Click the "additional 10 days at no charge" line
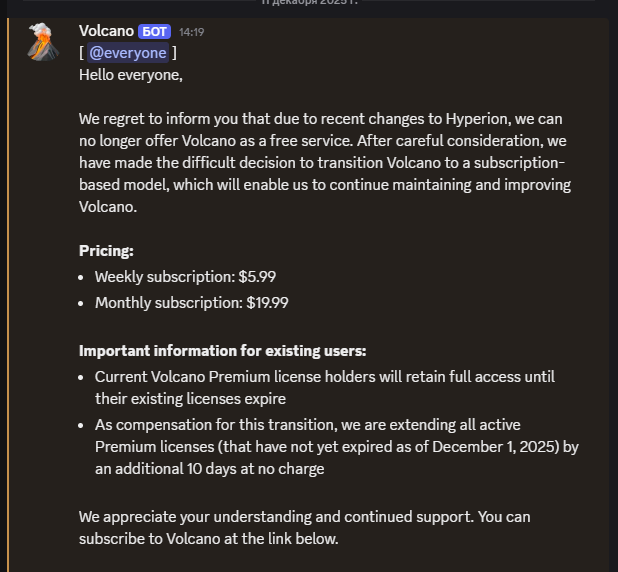This screenshot has width=618, height=572. pyautogui.click(x=210, y=468)
